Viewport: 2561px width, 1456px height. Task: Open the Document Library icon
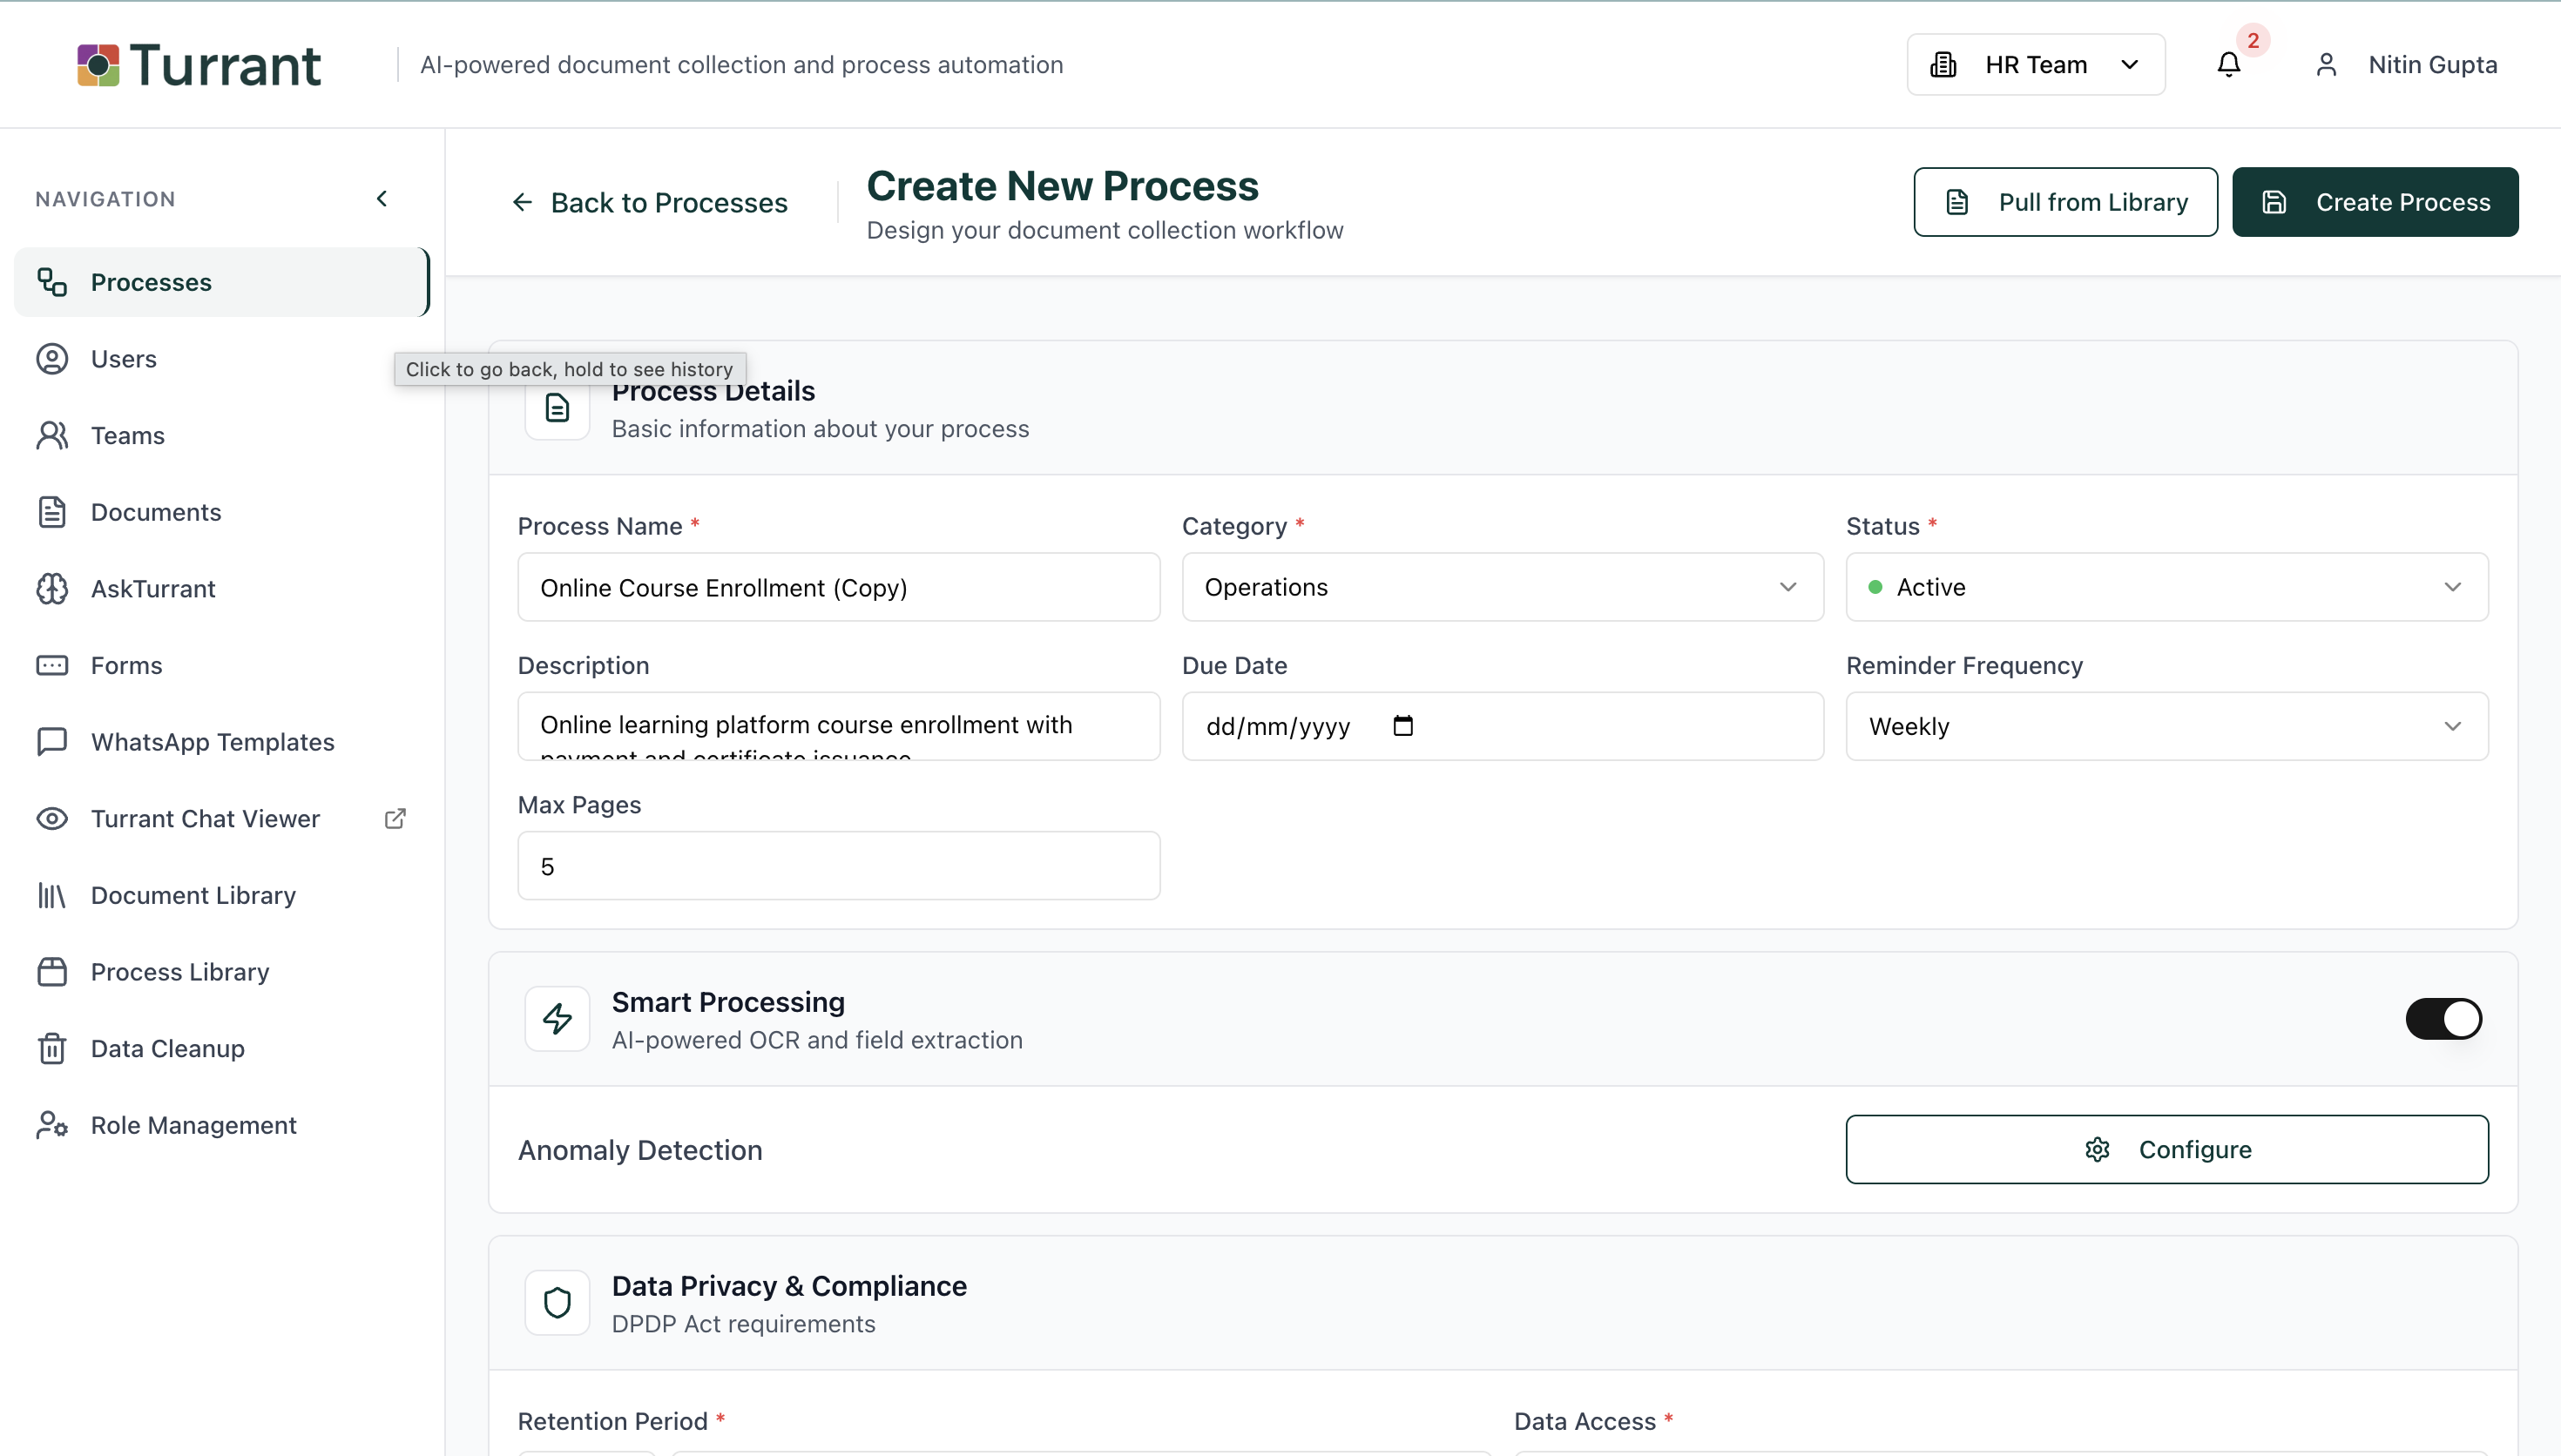53,895
